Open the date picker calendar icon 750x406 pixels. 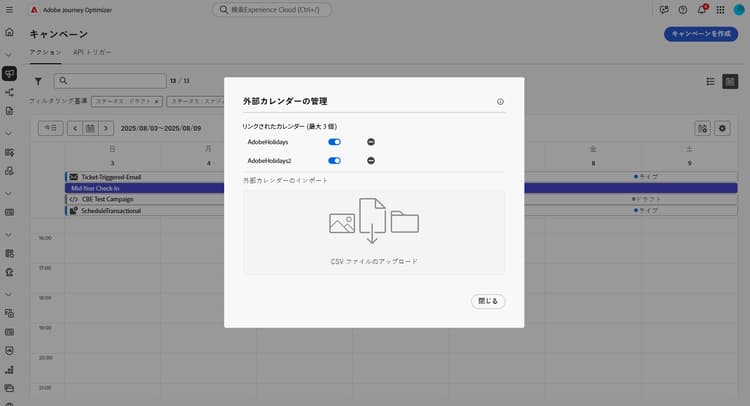[x=90, y=128]
